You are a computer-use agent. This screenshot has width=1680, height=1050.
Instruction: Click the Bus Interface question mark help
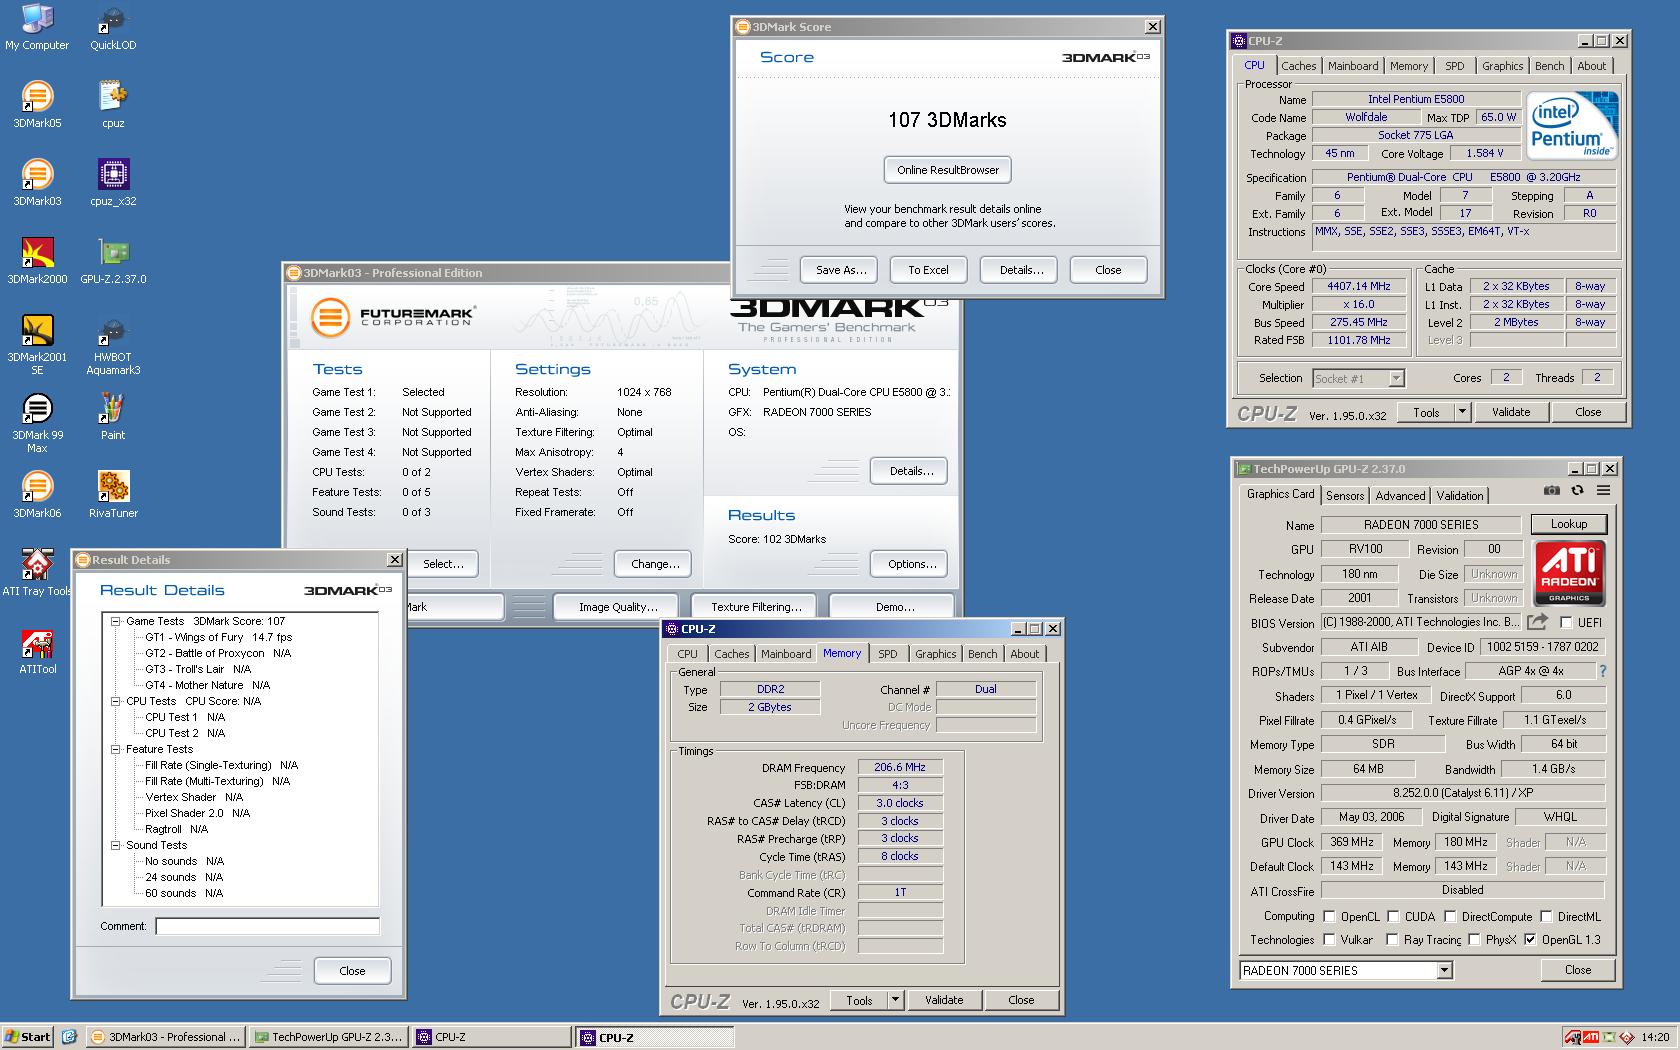[1603, 671]
